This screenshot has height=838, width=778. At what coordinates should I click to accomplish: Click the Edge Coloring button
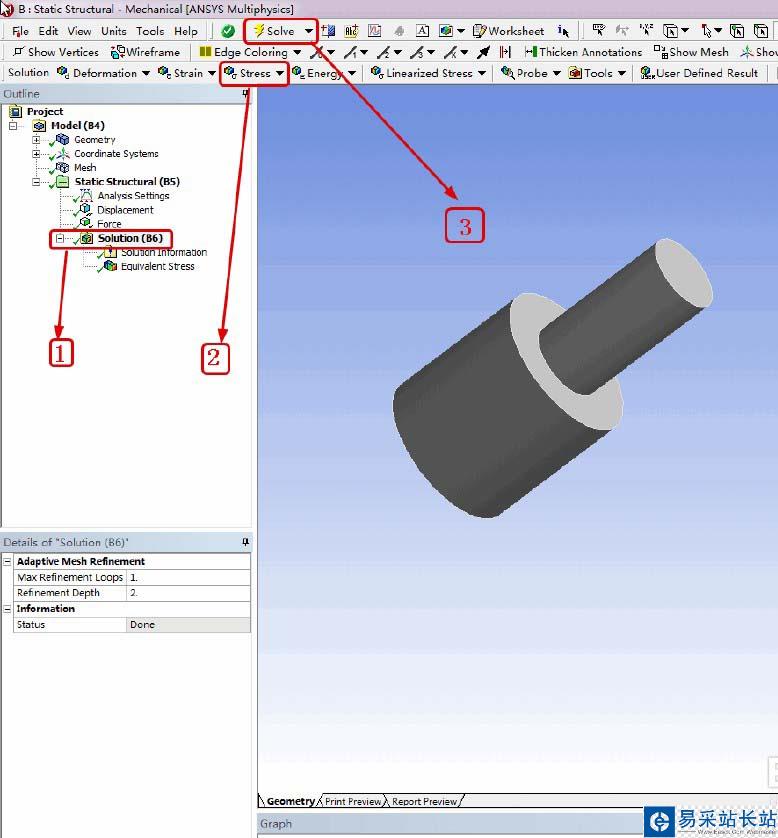tap(243, 52)
